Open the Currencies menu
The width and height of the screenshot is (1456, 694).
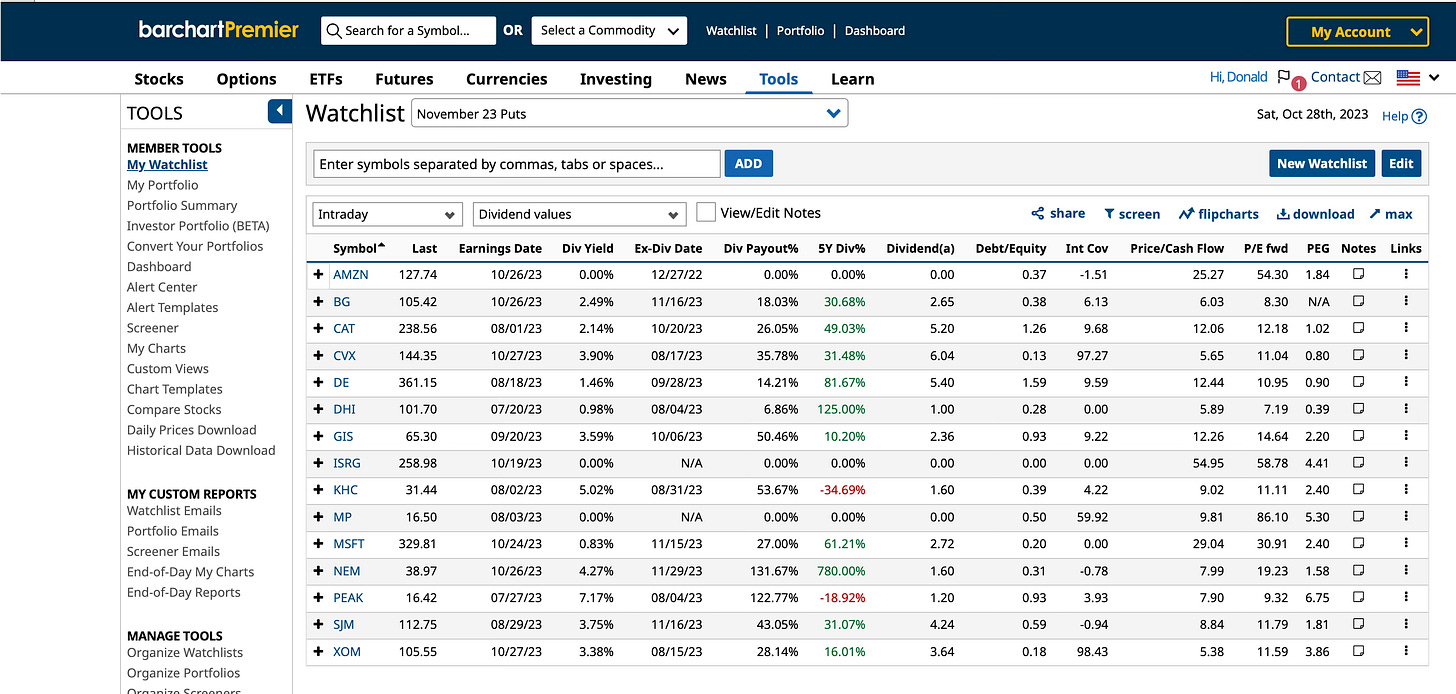507,79
